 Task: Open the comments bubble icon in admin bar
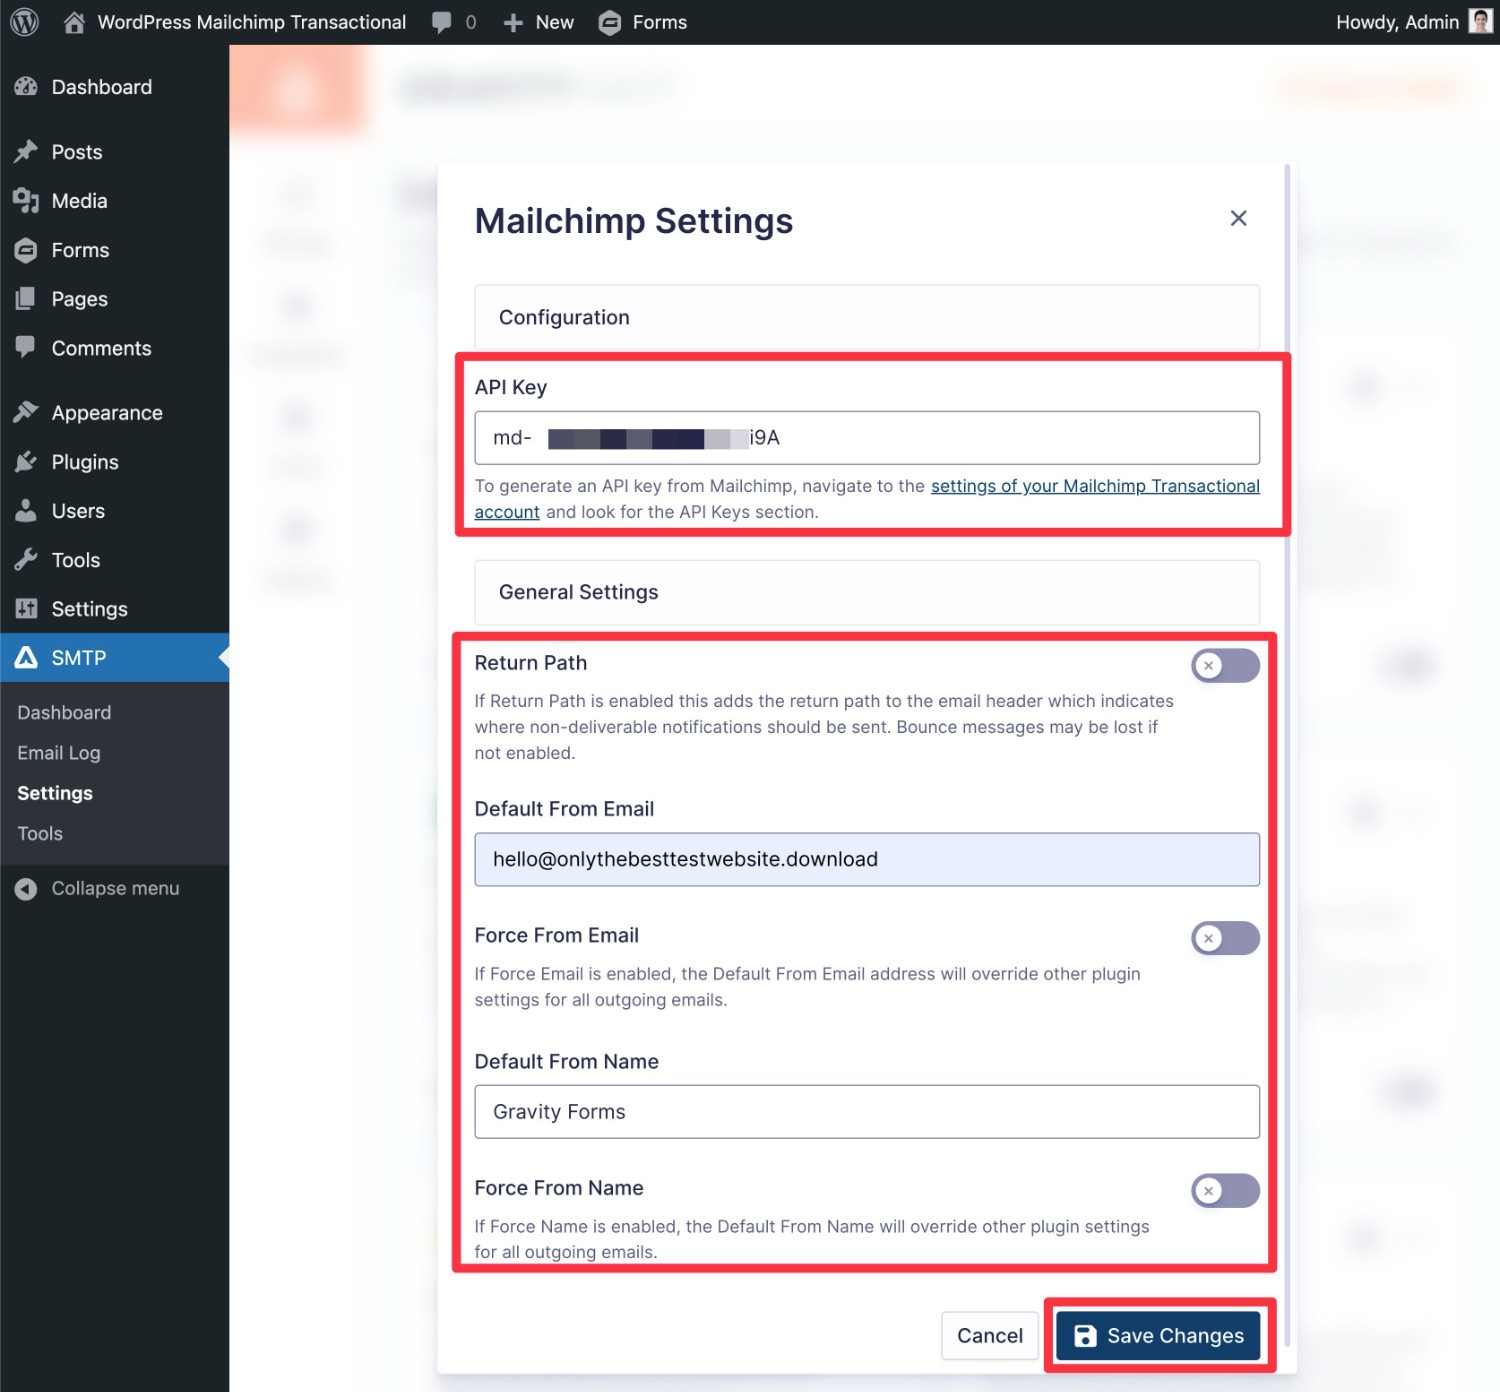[441, 22]
